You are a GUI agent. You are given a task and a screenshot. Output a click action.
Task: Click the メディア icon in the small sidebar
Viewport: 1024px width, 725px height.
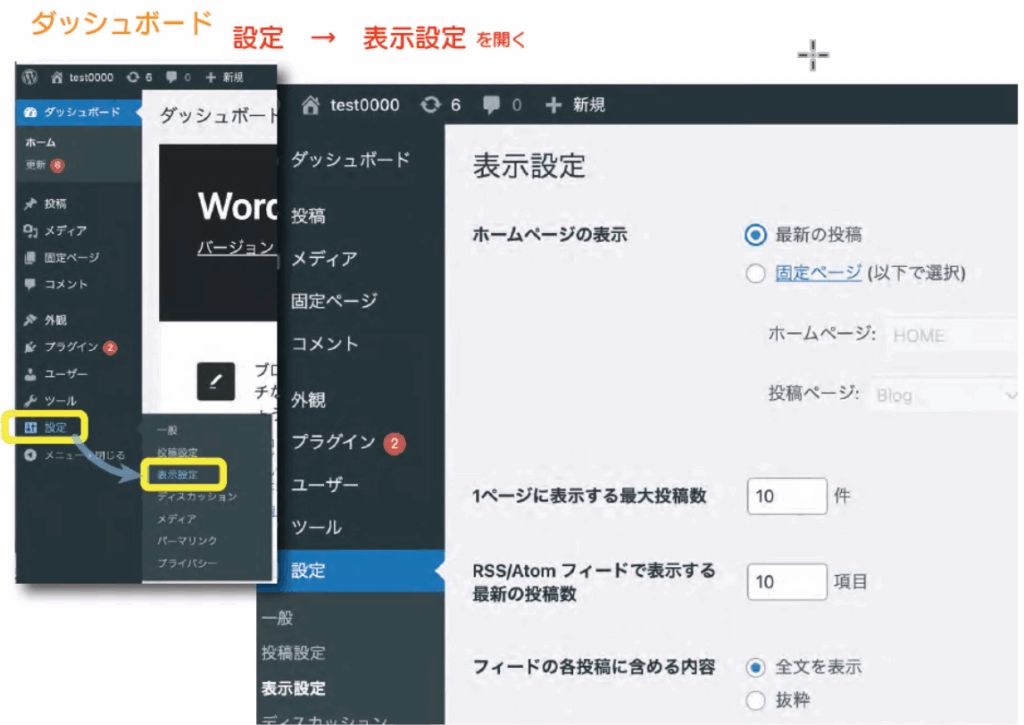30,231
